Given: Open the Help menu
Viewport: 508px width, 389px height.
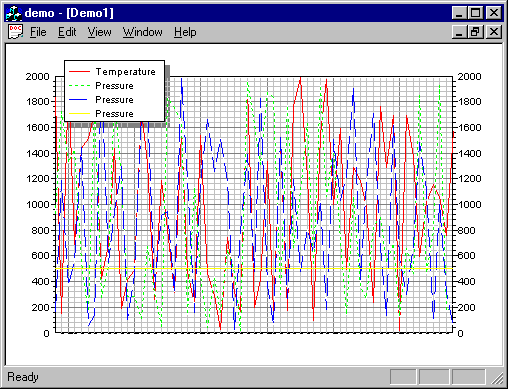Looking at the screenshot, I should point(185,32).
